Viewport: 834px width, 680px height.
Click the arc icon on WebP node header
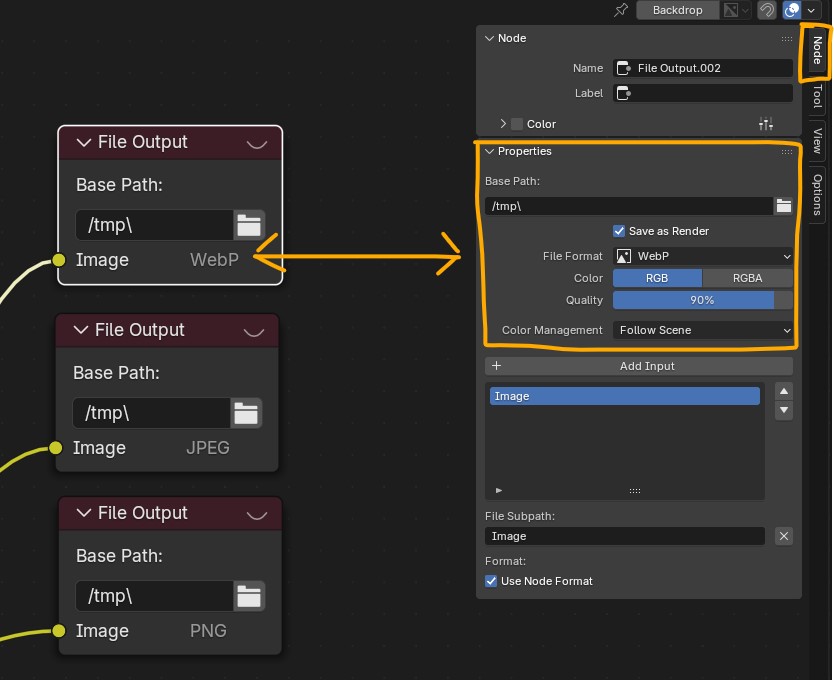point(257,144)
